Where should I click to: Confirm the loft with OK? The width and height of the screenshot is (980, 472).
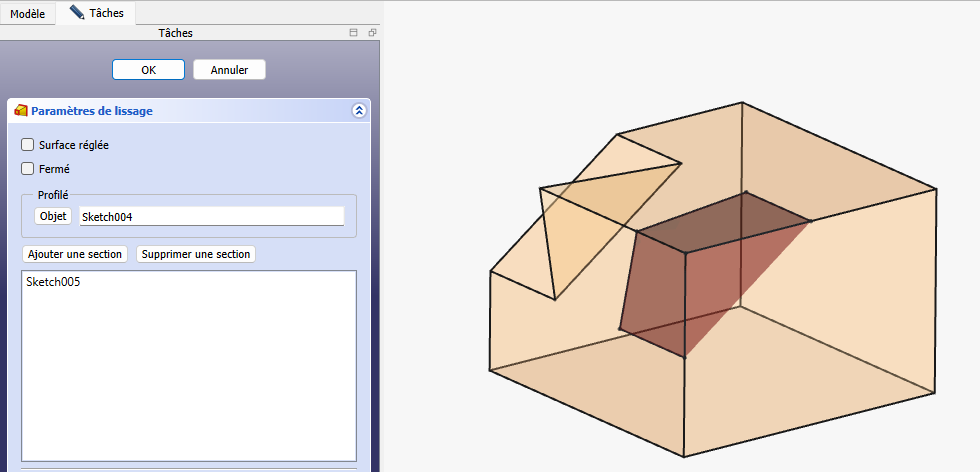(x=148, y=70)
